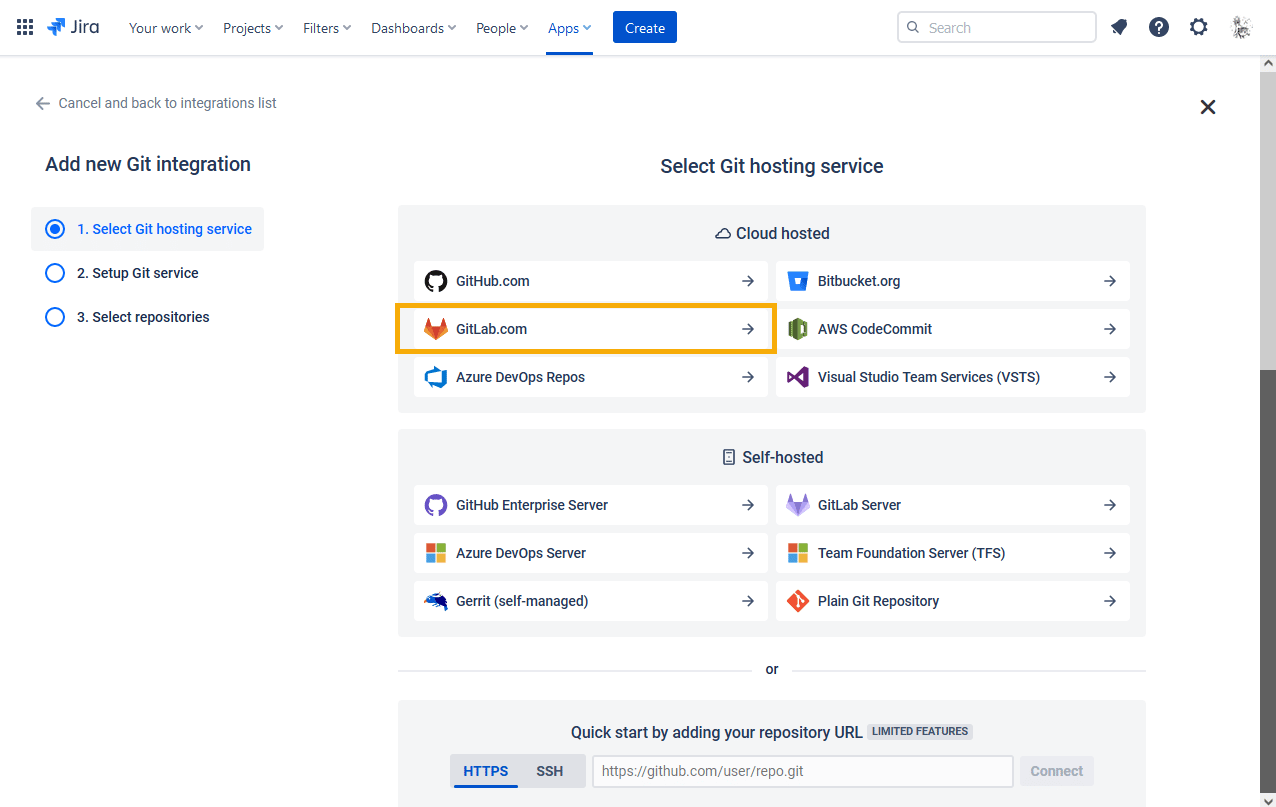Screen dimensions: 1276x807
Task: Click the GitLab.com fox icon
Action: point(435,329)
